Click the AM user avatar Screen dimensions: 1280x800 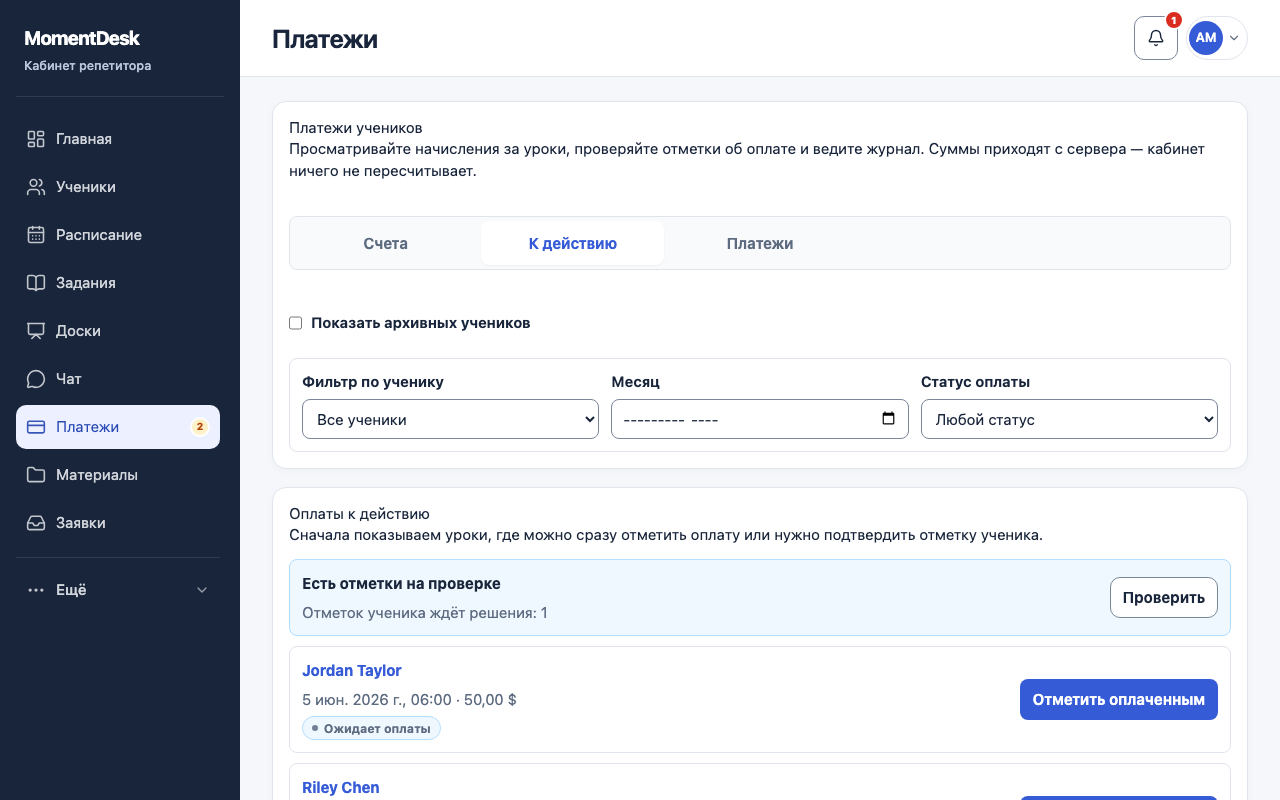coord(1206,38)
